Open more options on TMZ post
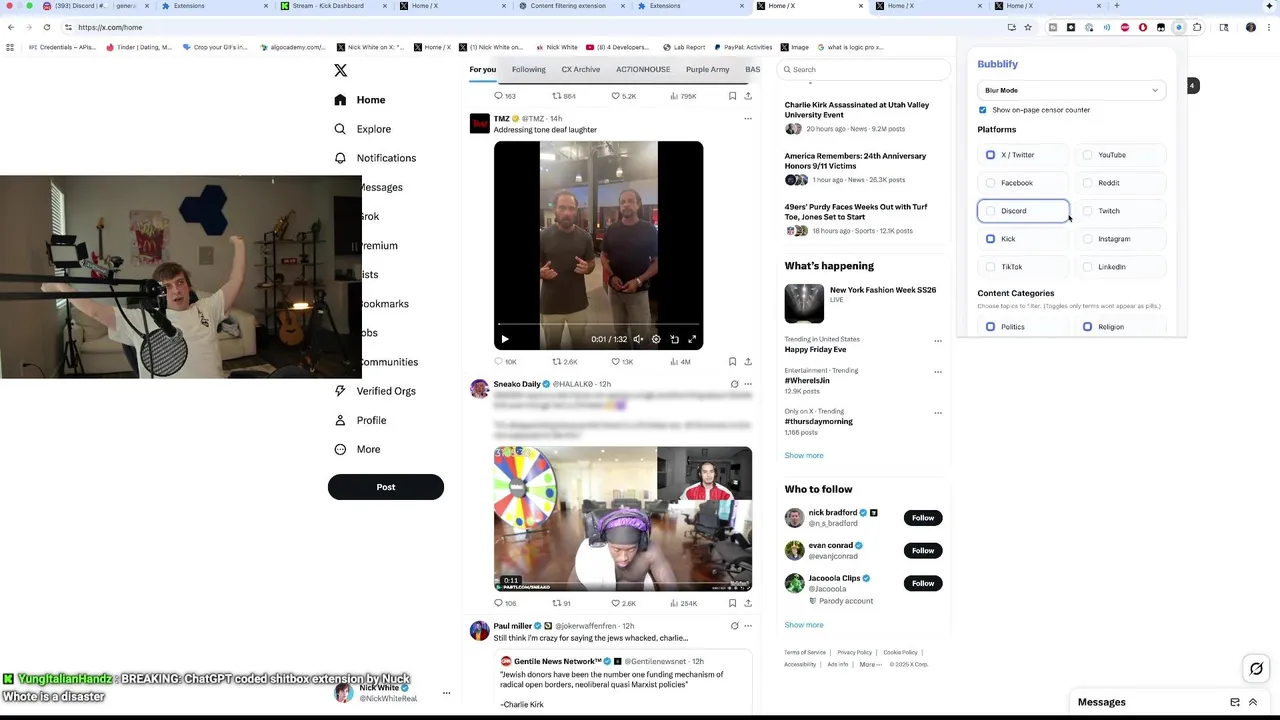The width and height of the screenshot is (1280, 720). 747,118
